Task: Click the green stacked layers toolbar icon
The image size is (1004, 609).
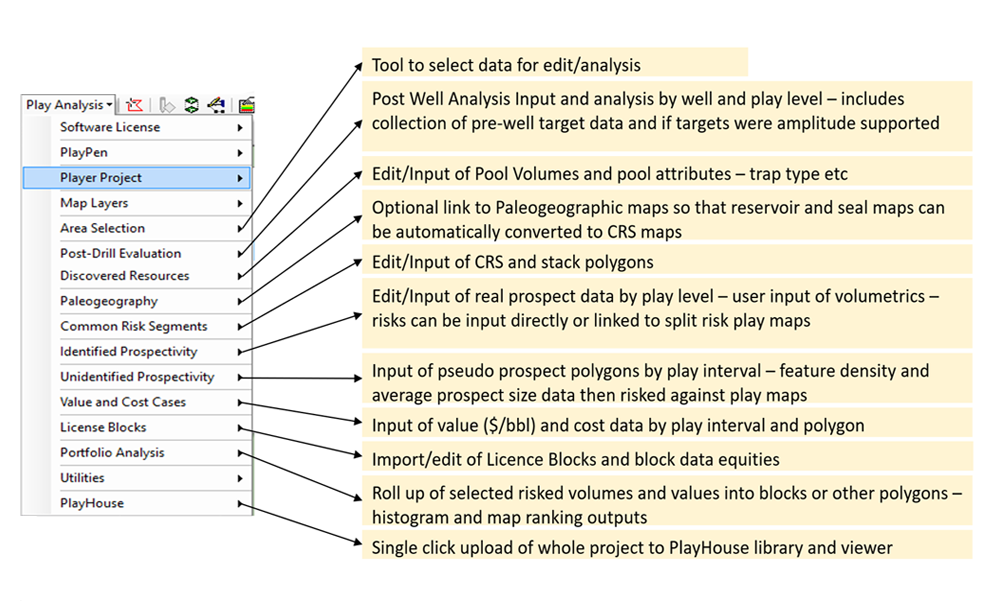Action: (x=191, y=104)
